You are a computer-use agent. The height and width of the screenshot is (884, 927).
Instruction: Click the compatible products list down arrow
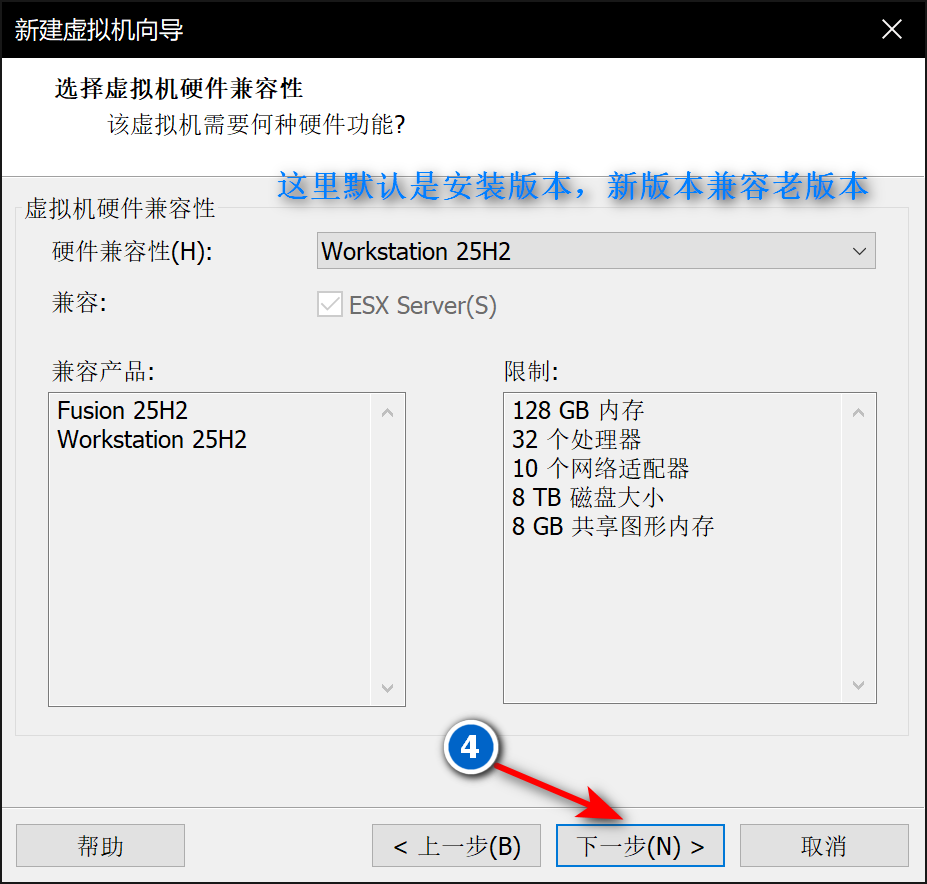tap(387, 688)
